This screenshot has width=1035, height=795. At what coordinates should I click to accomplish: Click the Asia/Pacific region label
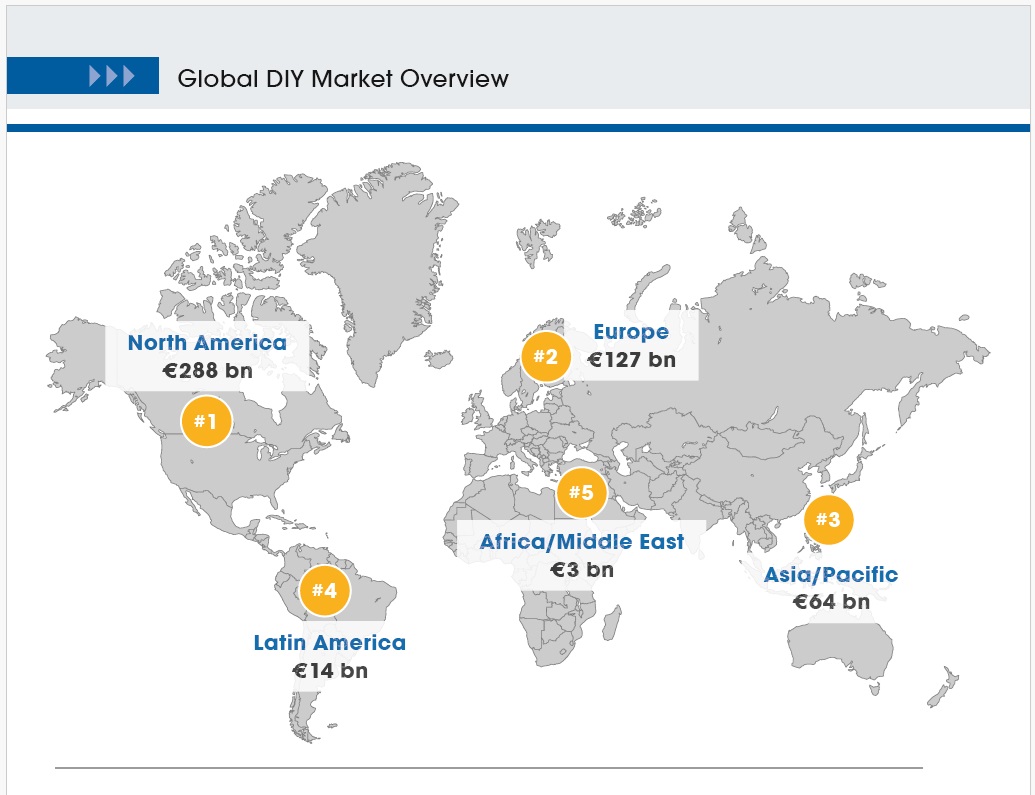coord(831,575)
